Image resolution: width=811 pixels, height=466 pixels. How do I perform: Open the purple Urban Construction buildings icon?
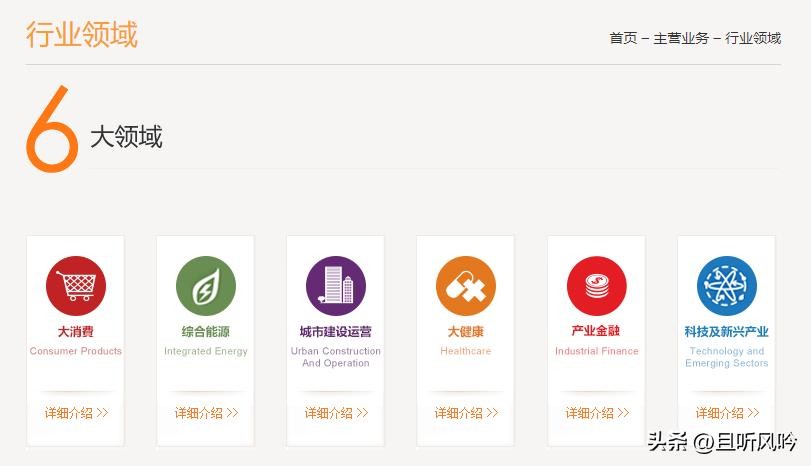pyautogui.click(x=335, y=286)
